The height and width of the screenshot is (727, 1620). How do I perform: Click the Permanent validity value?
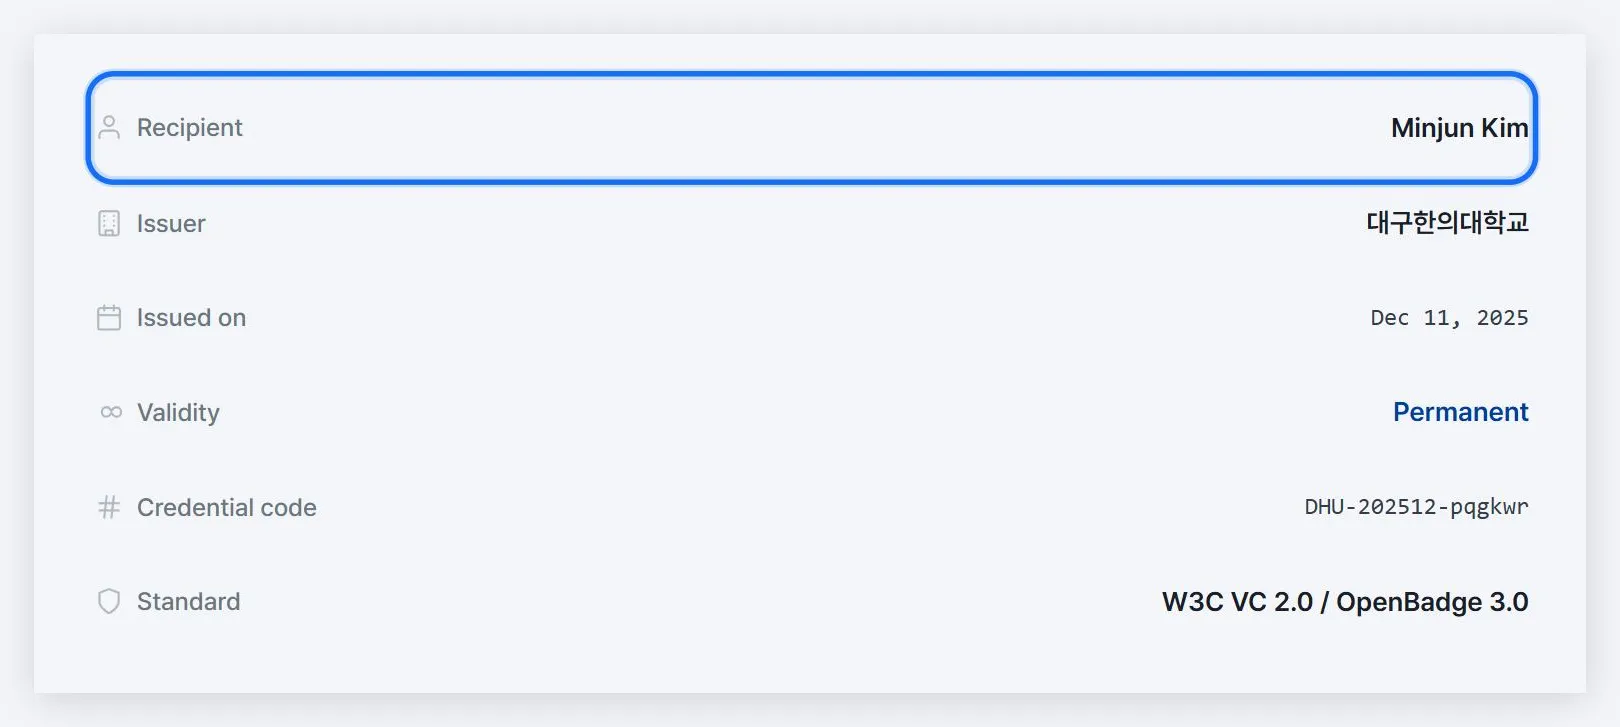pyautogui.click(x=1460, y=412)
